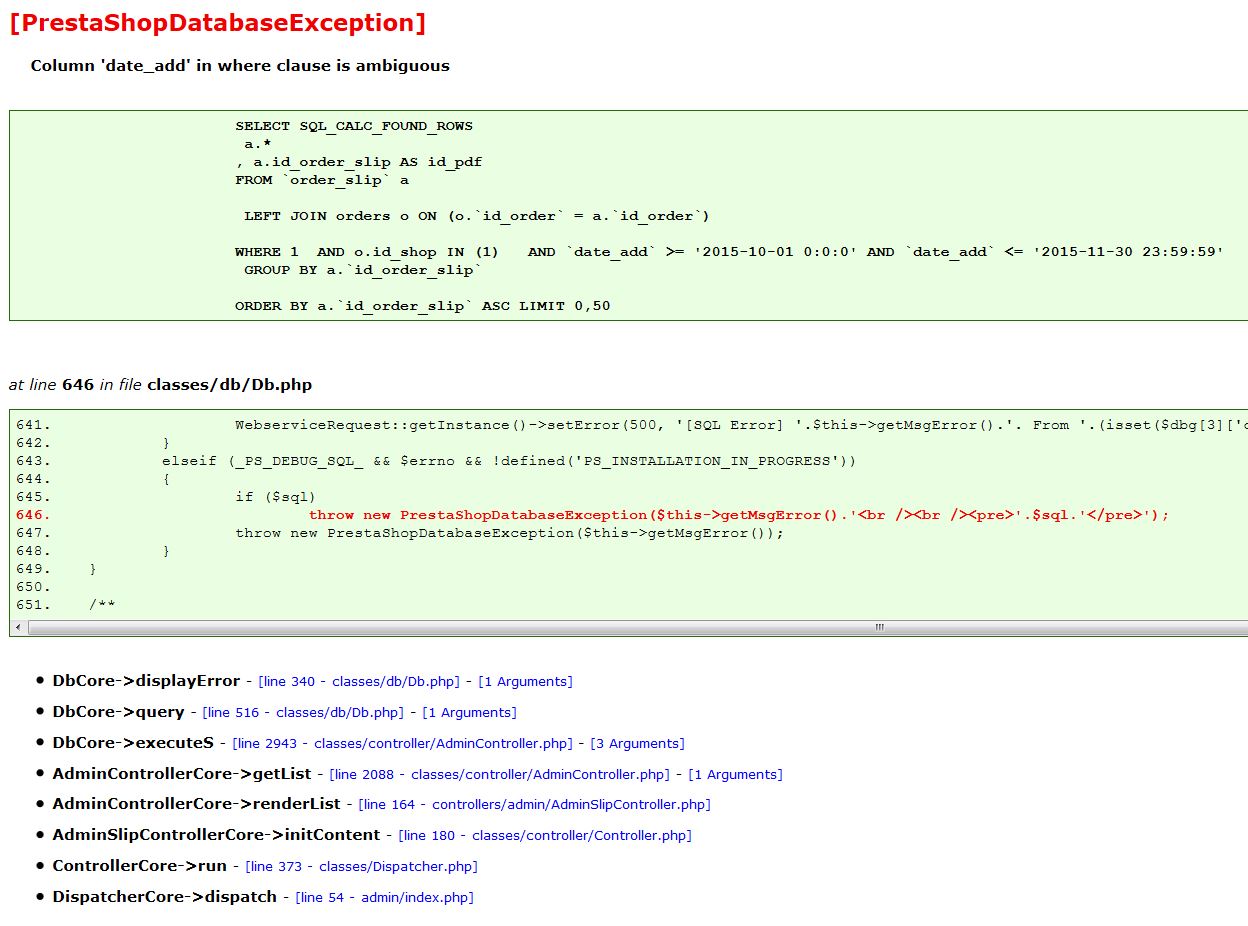Click code line 647 throw new exception
The height and width of the screenshot is (926, 1248).
coord(509,533)
